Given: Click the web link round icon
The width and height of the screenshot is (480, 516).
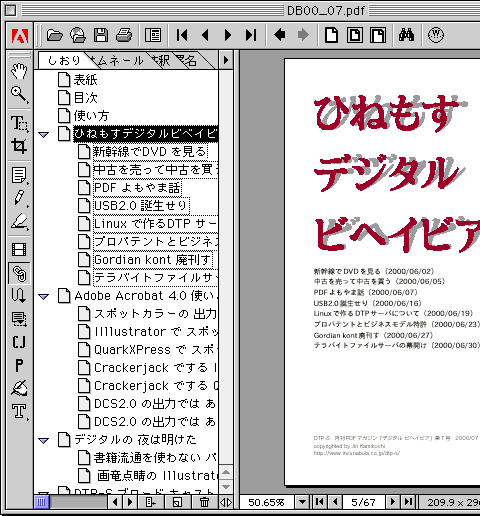Looking at the screenshot, I should (436, 35).
